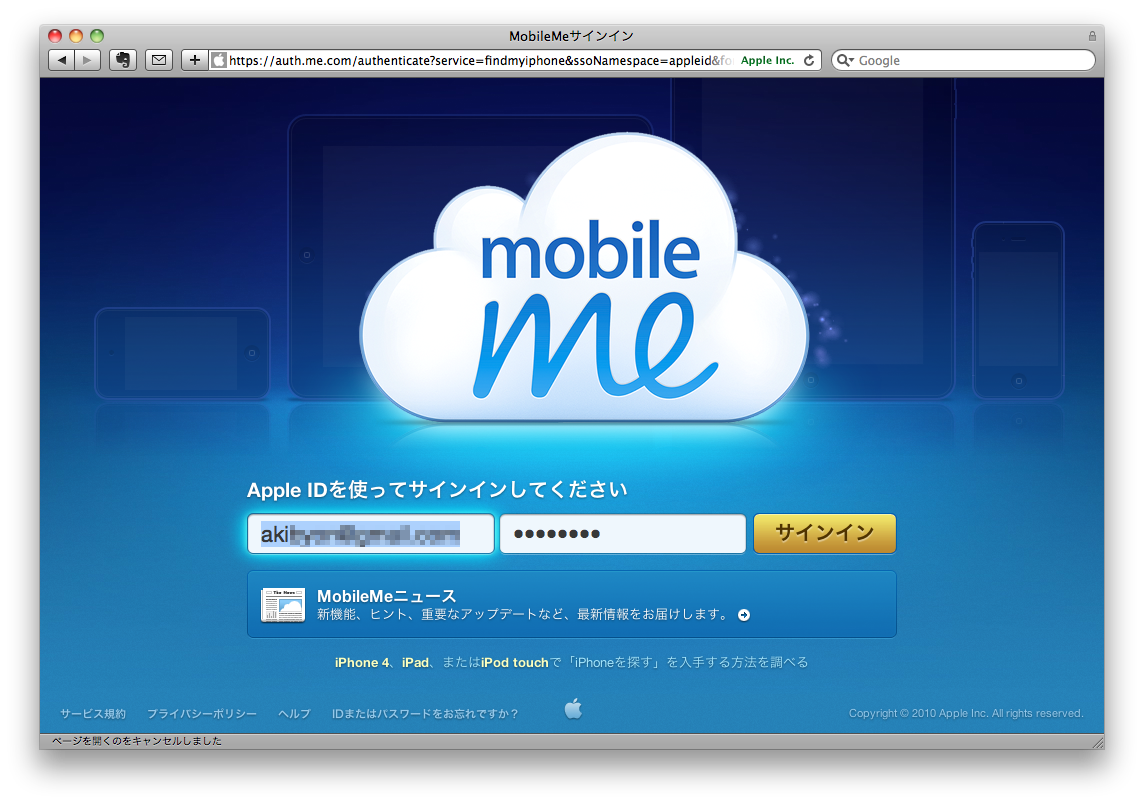This screenshot has height=800, width=1144.
Task: Click IDまたはパスワードをお忘れですか link
Action: click(425, 713)
